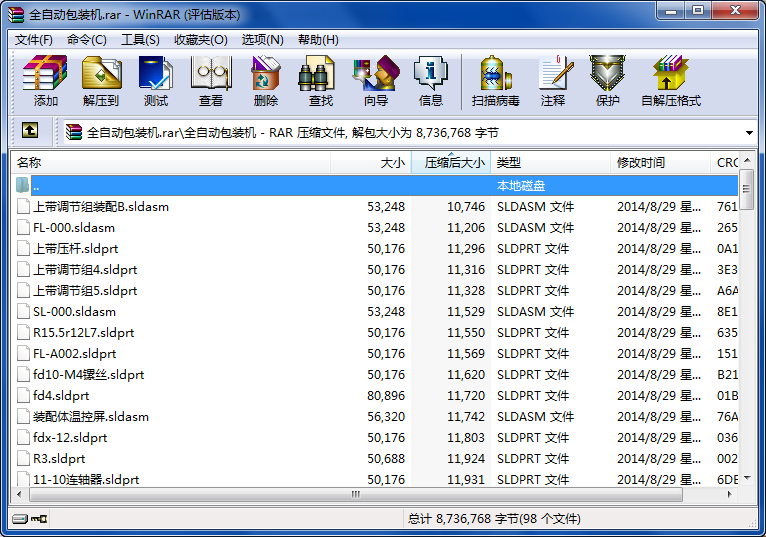Sort by Name (名称) column header
The height and width of the screenshot is (537, 766).
point(171,163)
